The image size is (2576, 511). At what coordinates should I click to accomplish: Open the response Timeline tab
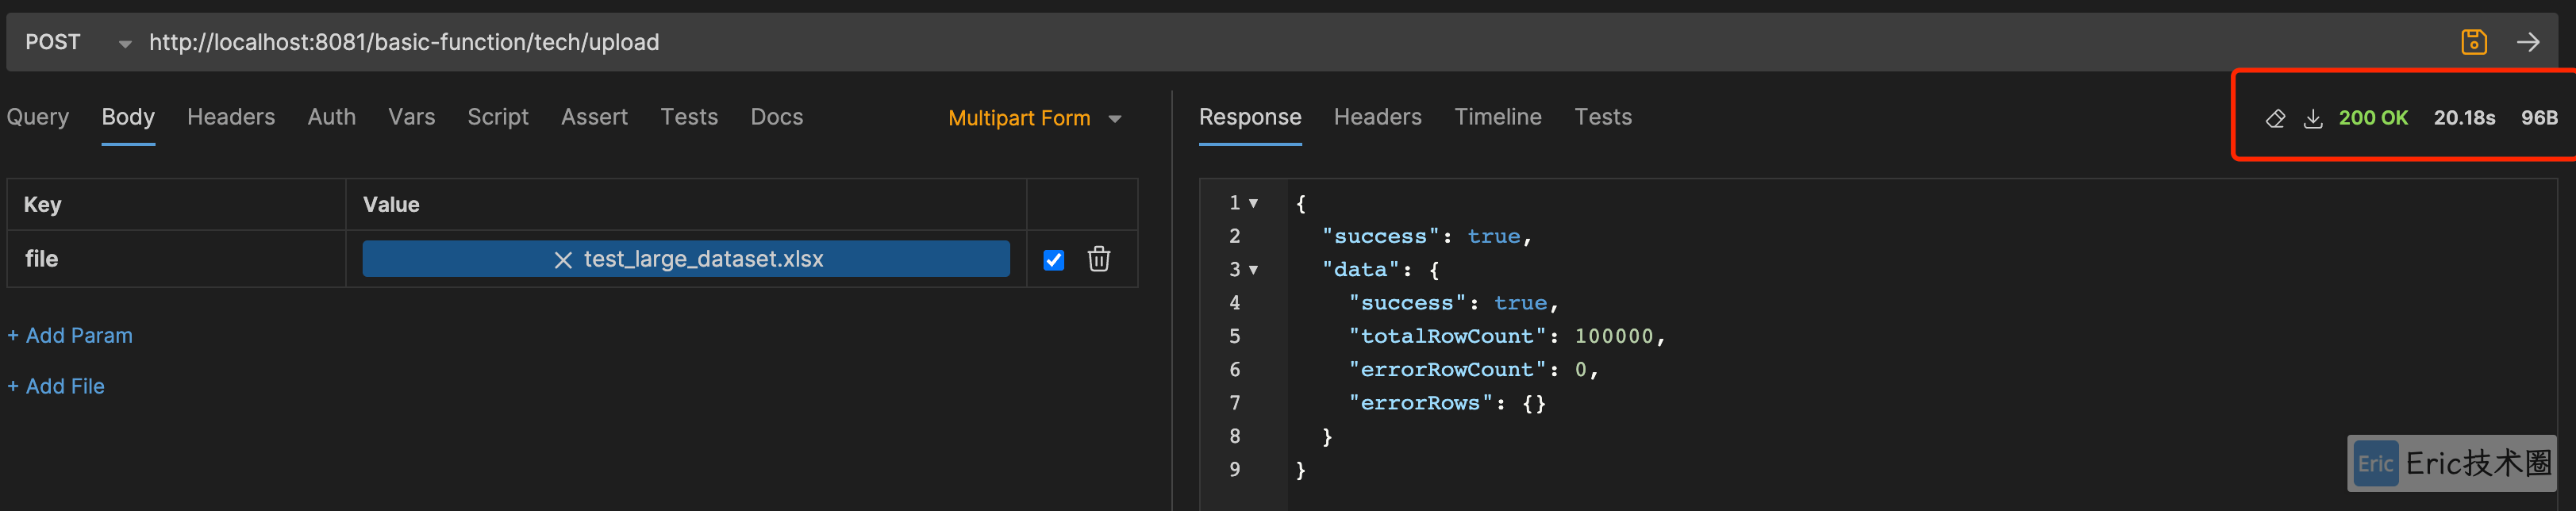pyautogui.click(x=1497, y=117)
